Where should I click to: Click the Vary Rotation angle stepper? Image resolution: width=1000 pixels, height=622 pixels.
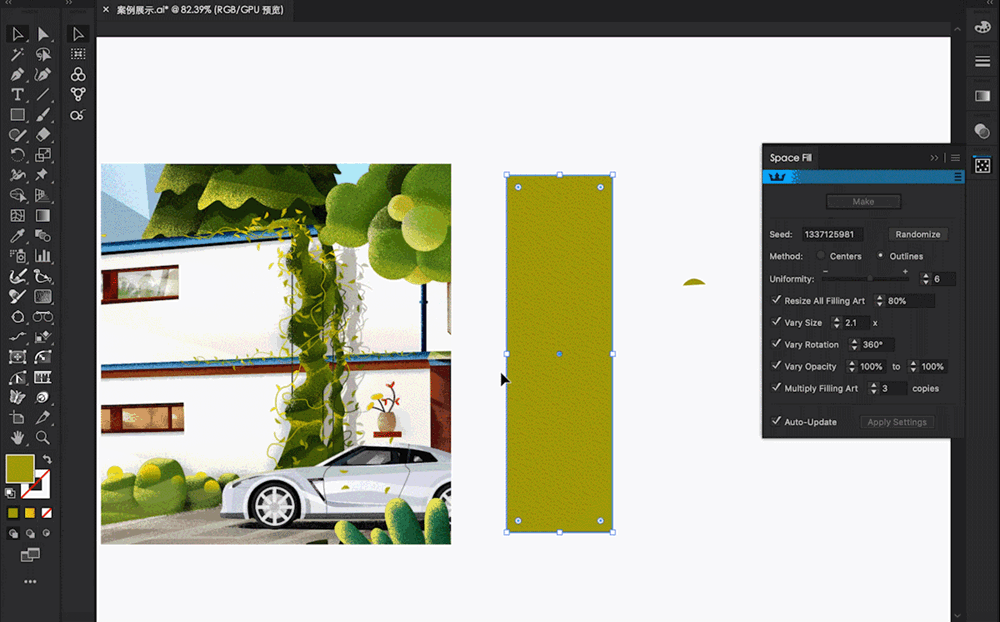point(854,344)
